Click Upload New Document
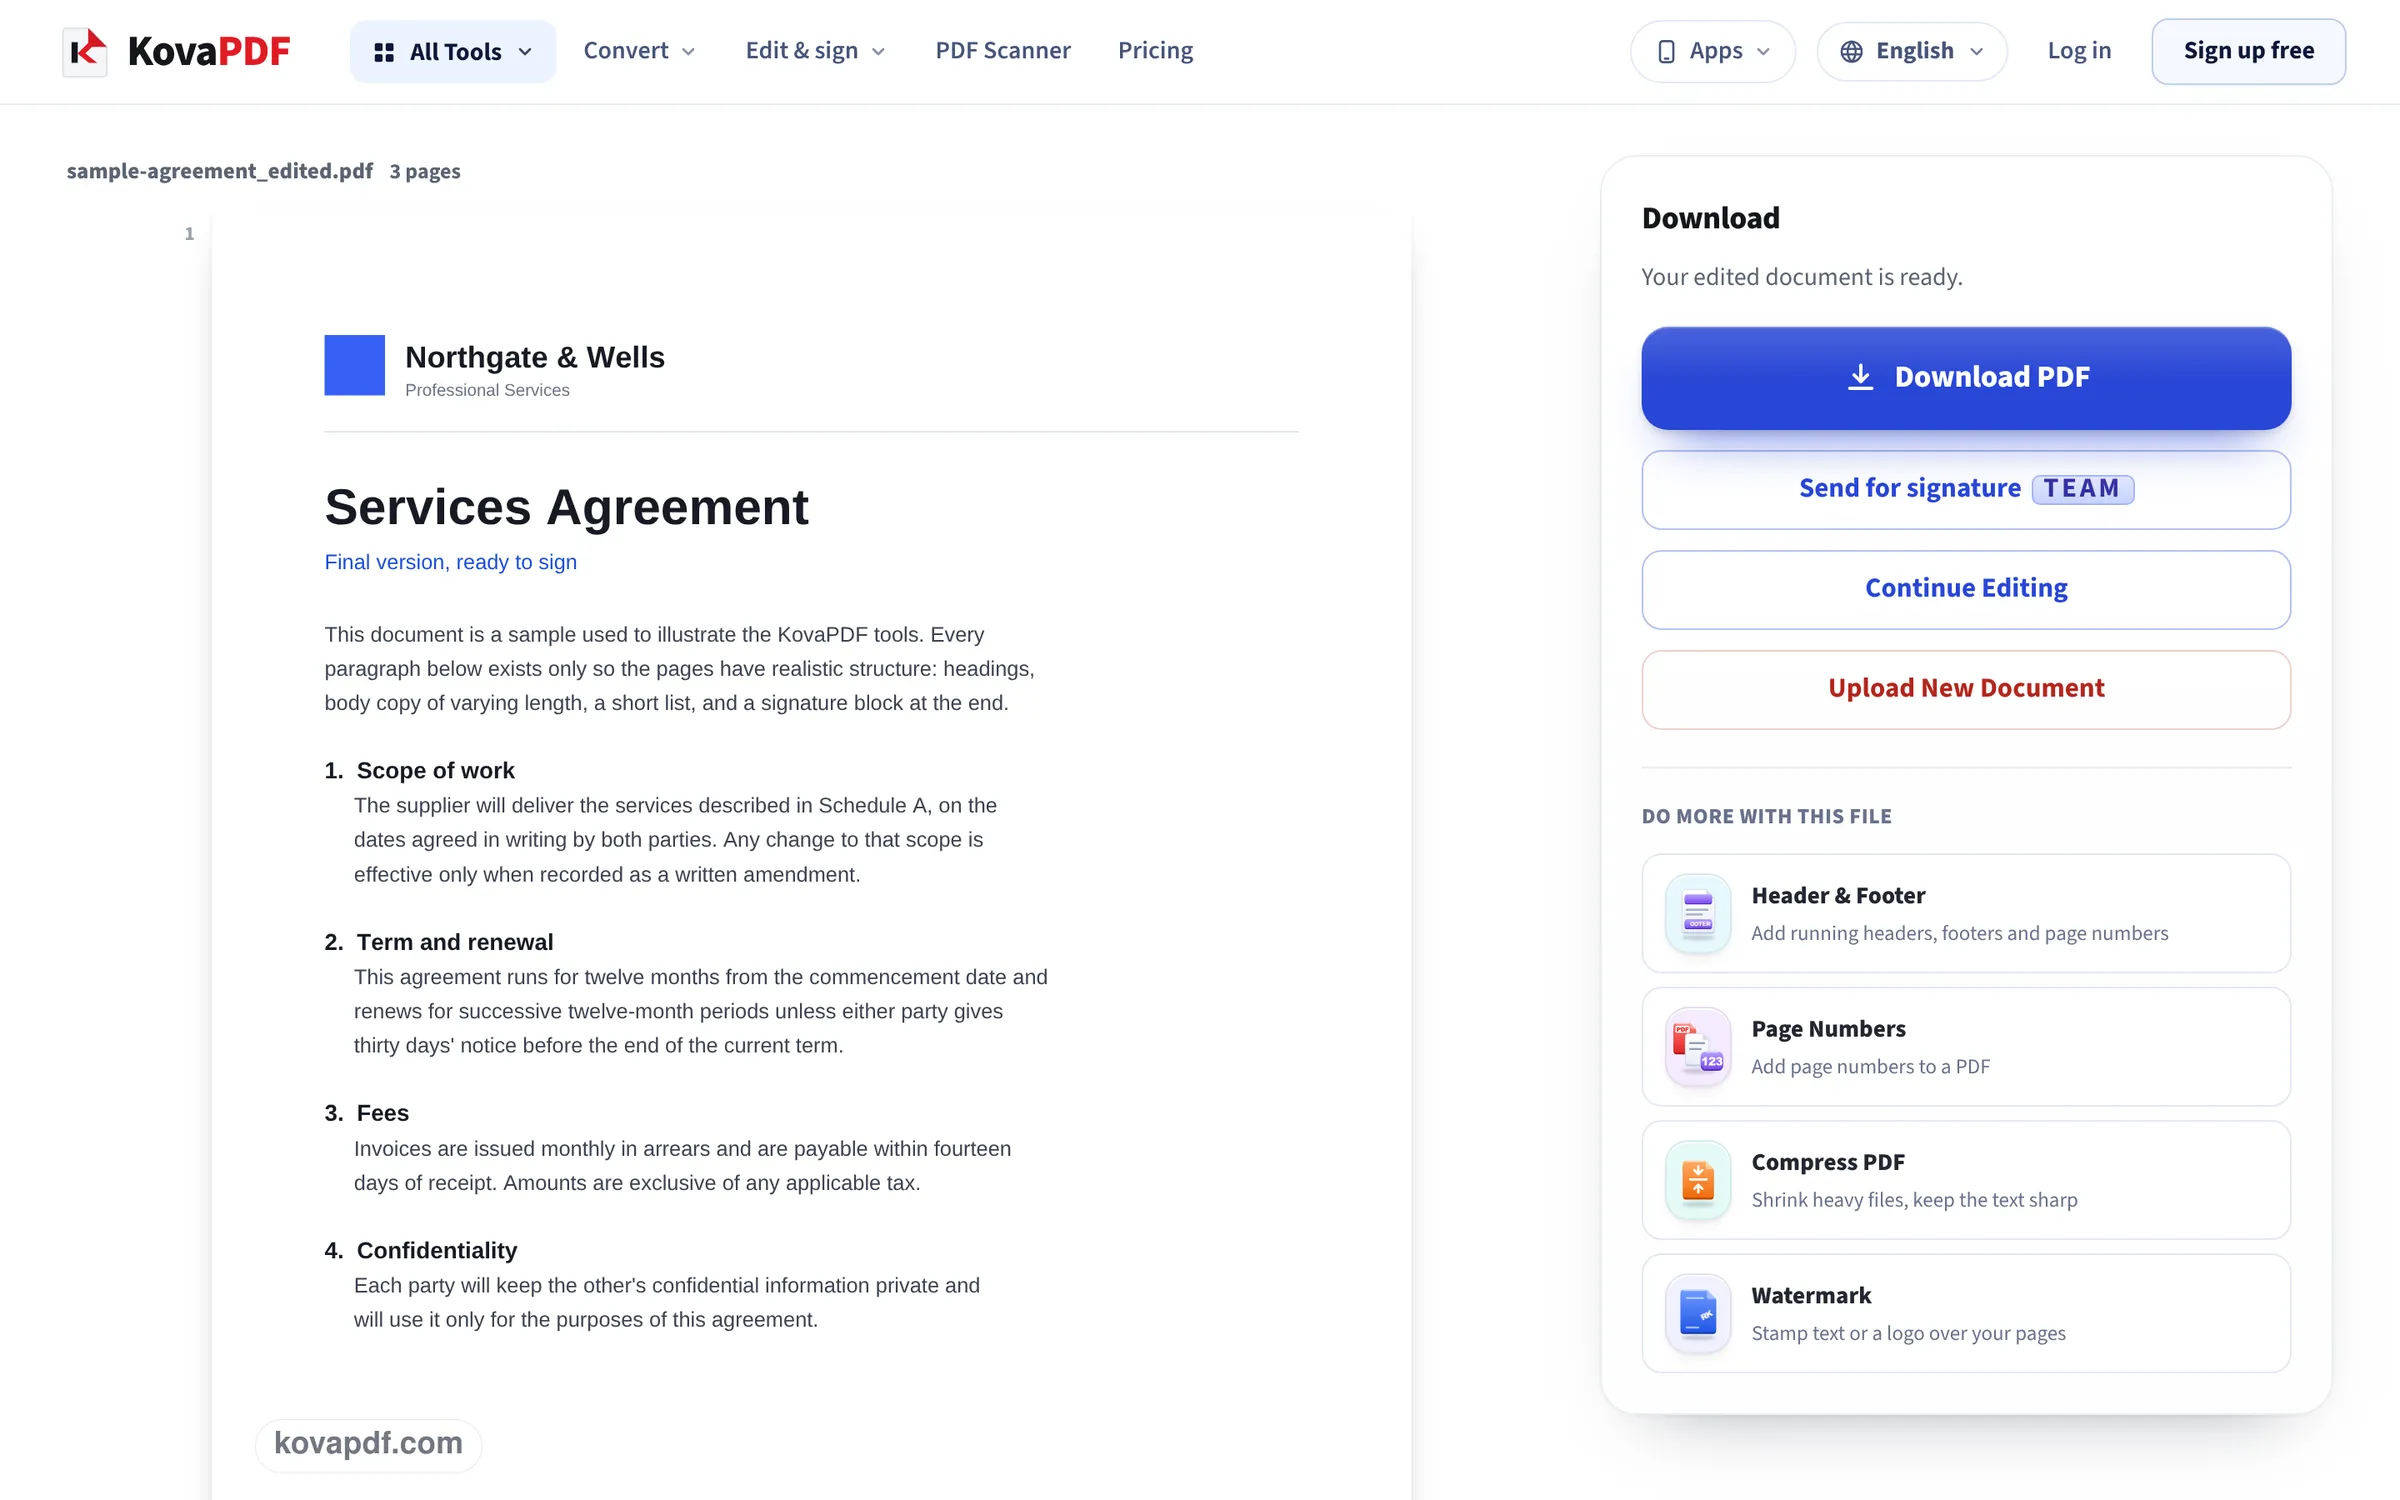Image resolution: width=2400 pixels, height=1500 pixels. click(x=1966, y=689)
